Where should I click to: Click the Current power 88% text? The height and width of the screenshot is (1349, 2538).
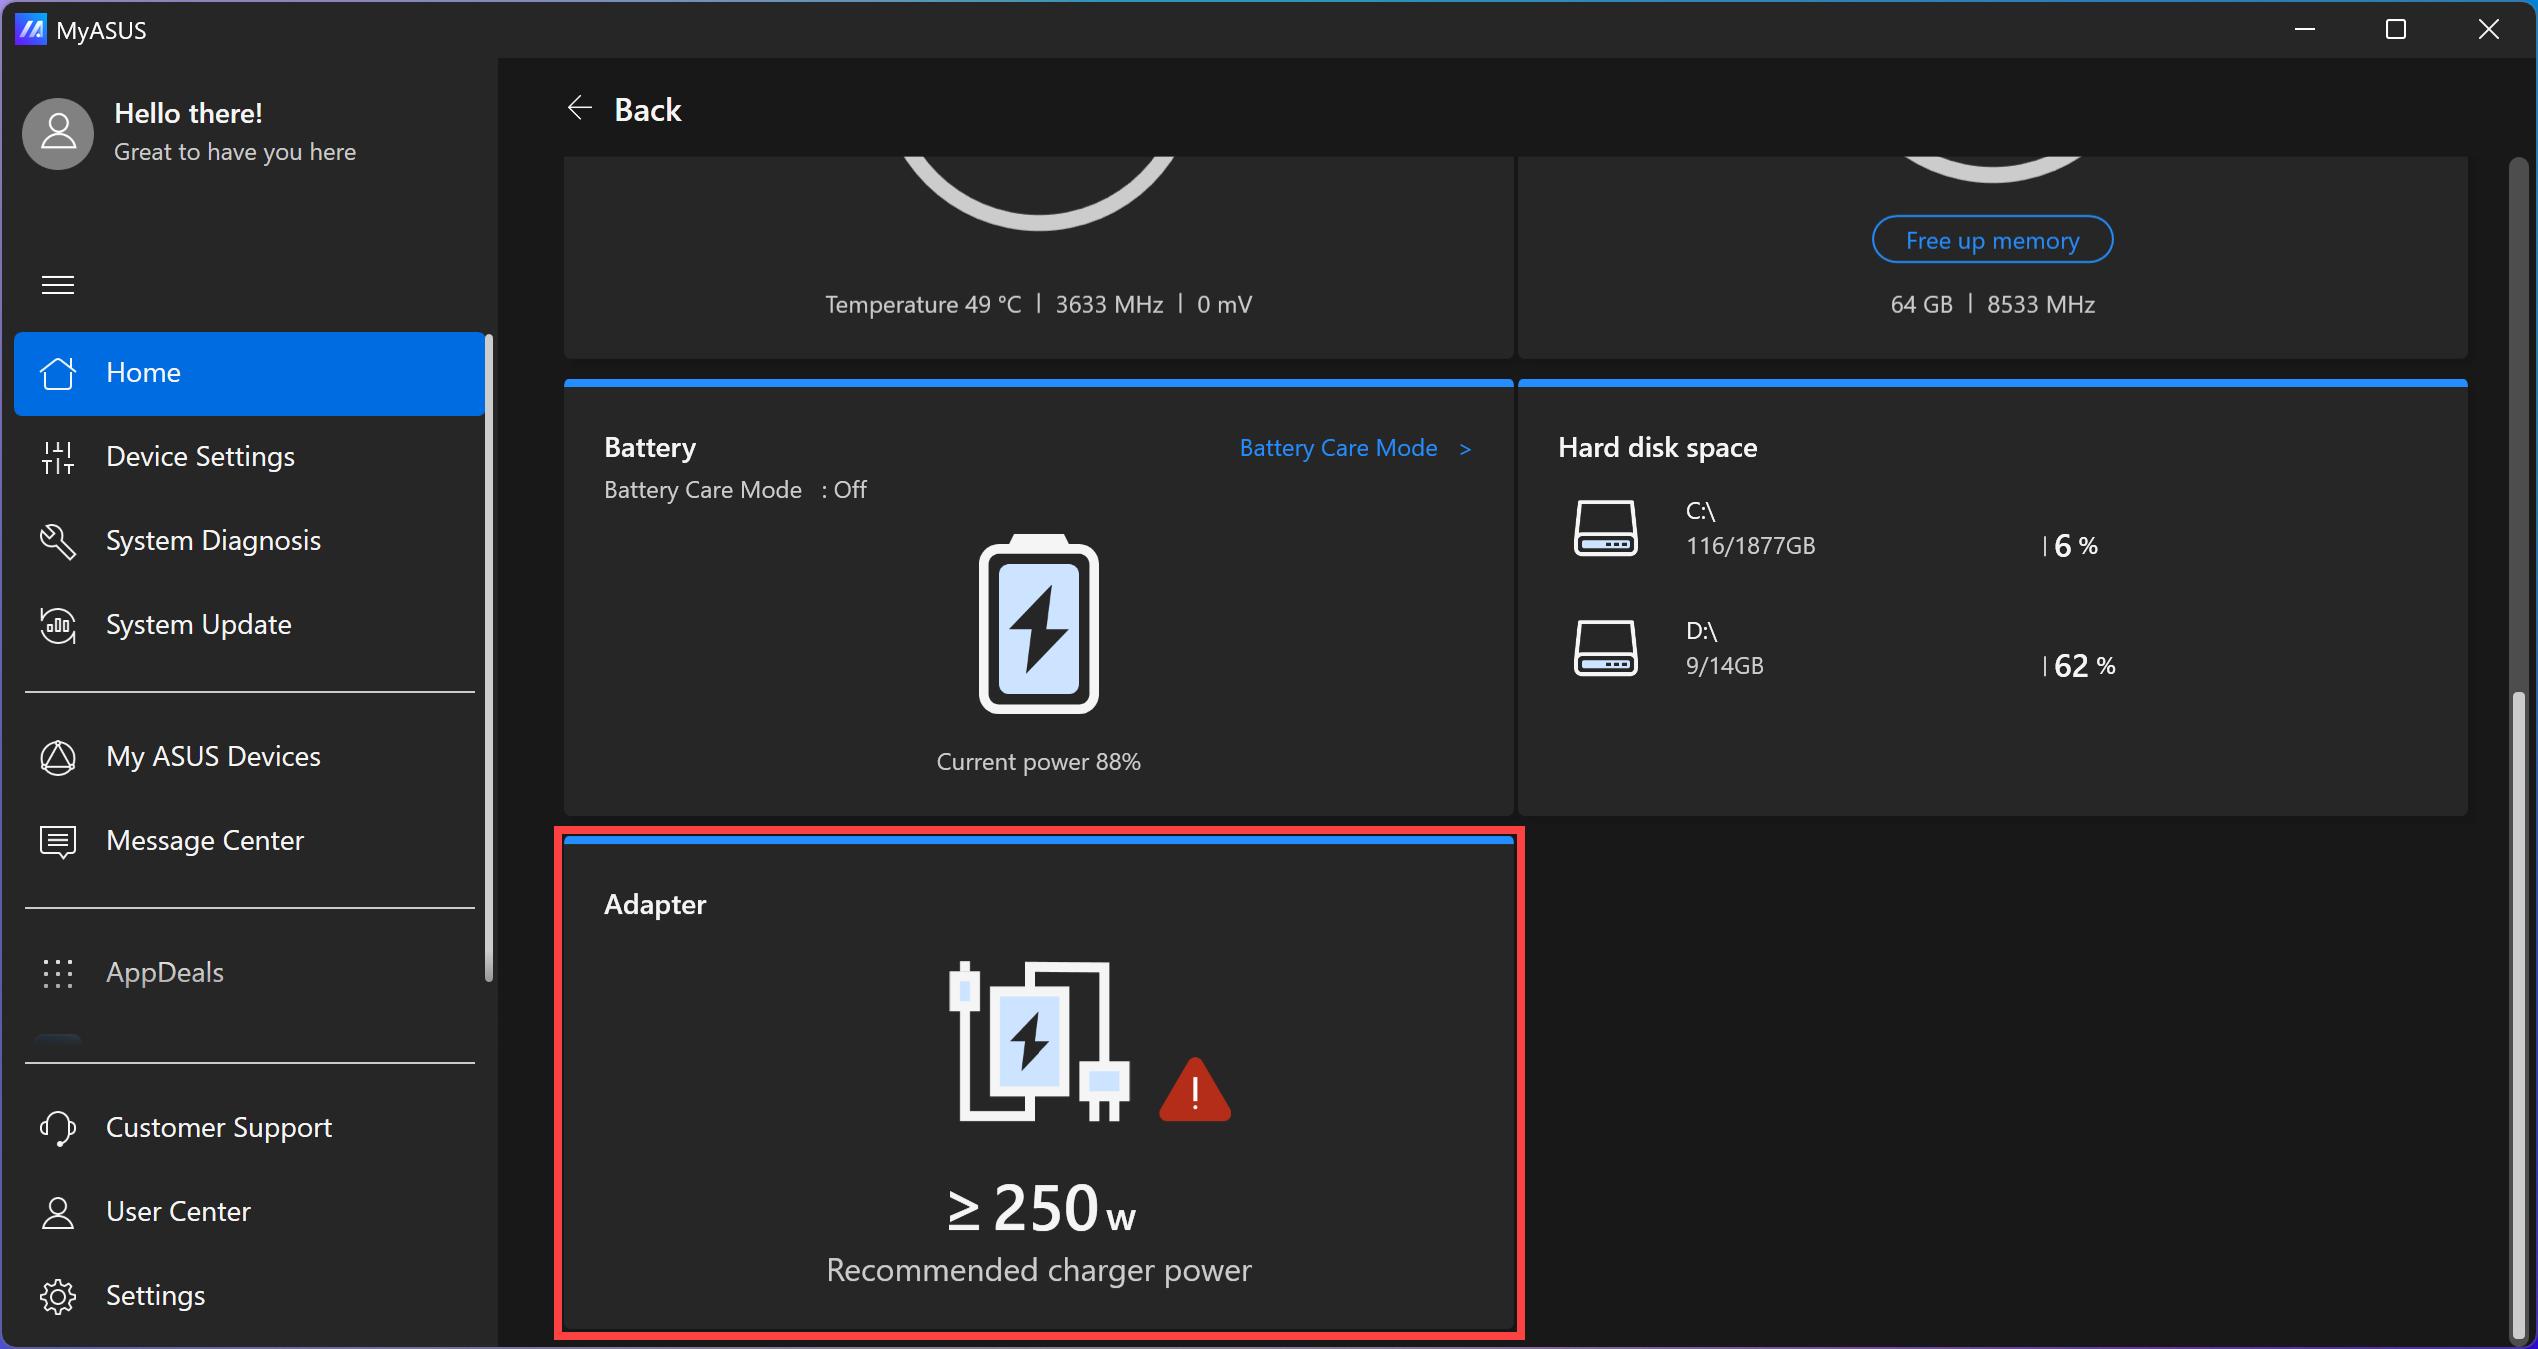click(1038, 762)
